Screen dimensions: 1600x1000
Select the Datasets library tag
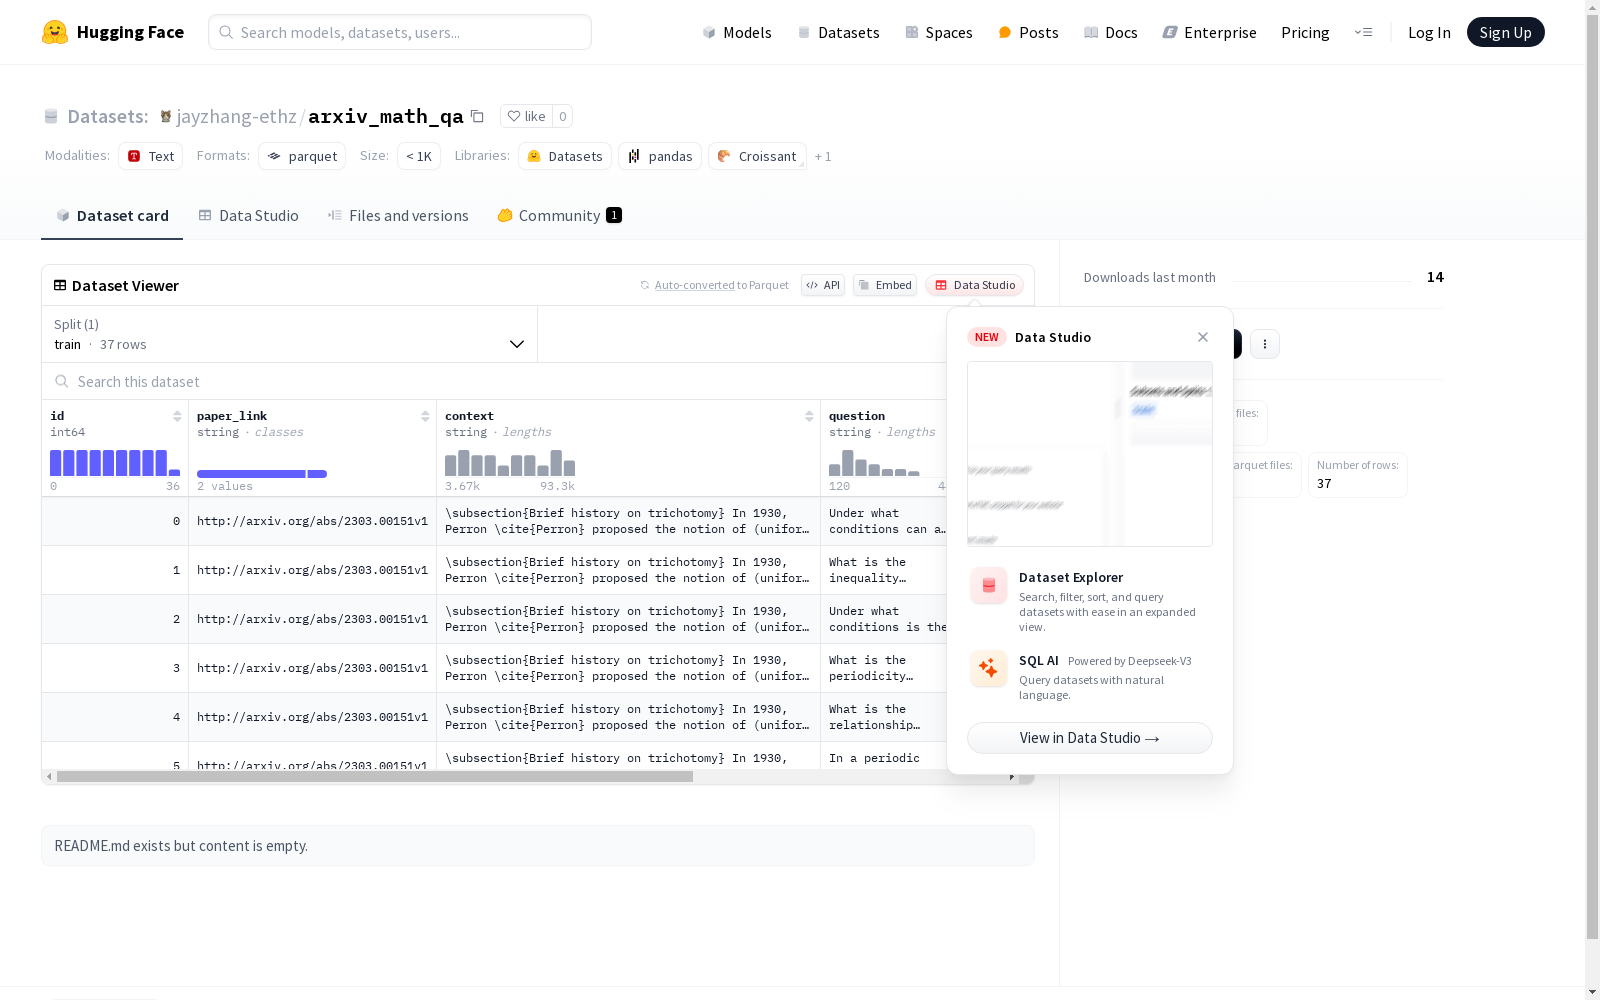coord(565,156)
